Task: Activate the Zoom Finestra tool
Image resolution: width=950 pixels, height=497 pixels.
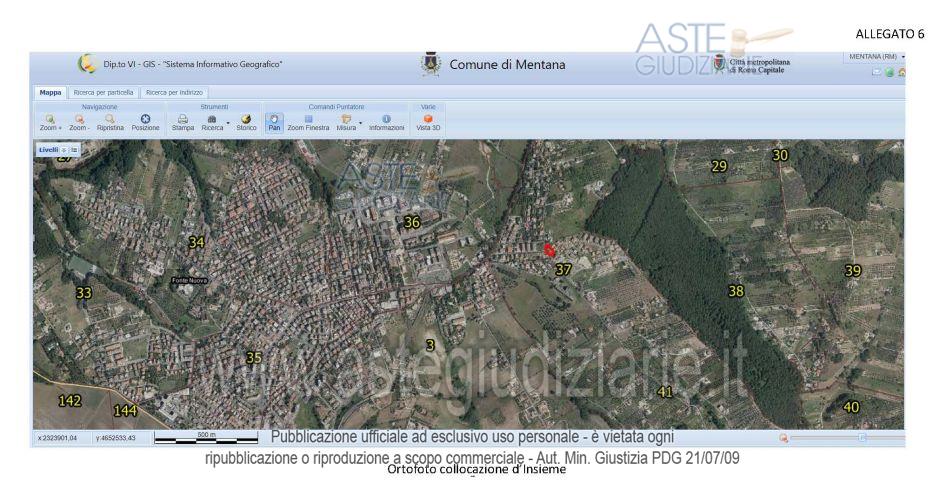Action: [x=308, y=122]
